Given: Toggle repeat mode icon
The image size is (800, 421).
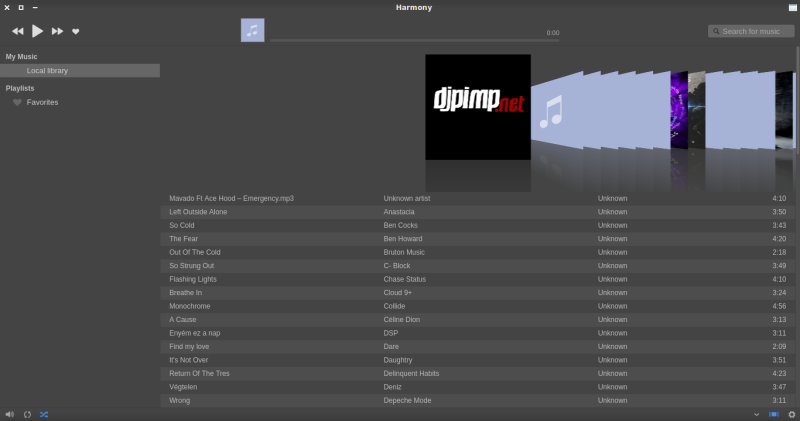Looking at the screenshot, I should click(x=27, y=414).
